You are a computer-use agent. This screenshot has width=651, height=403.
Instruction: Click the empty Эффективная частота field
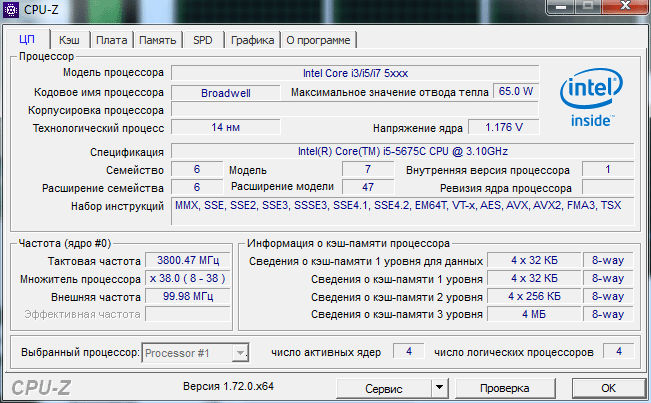(188, 314)
